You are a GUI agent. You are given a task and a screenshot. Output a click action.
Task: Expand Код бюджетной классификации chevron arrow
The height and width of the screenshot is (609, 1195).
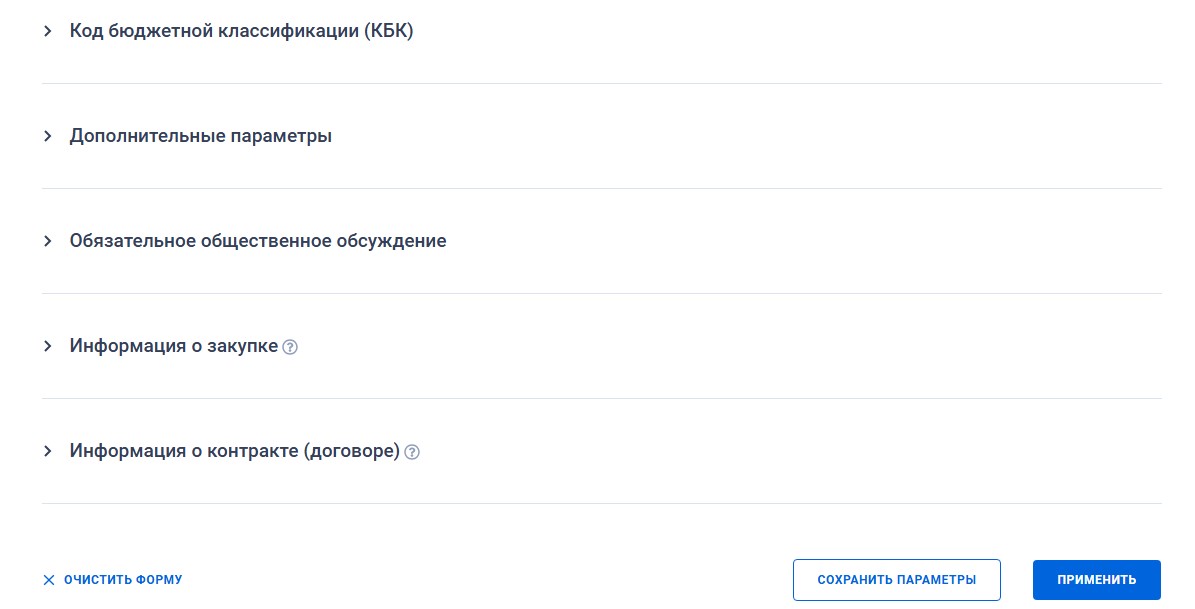[x=47, y=31]
